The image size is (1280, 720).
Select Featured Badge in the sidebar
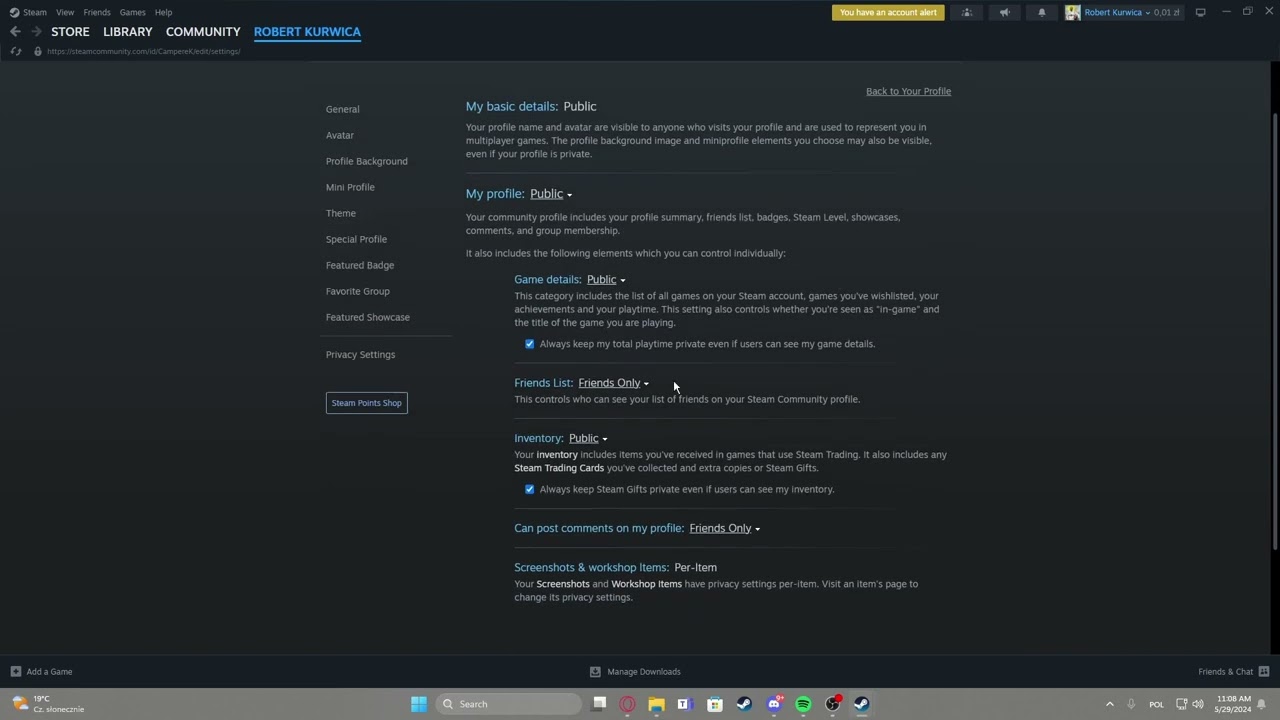pyautogui.click(x=360, y=265)
